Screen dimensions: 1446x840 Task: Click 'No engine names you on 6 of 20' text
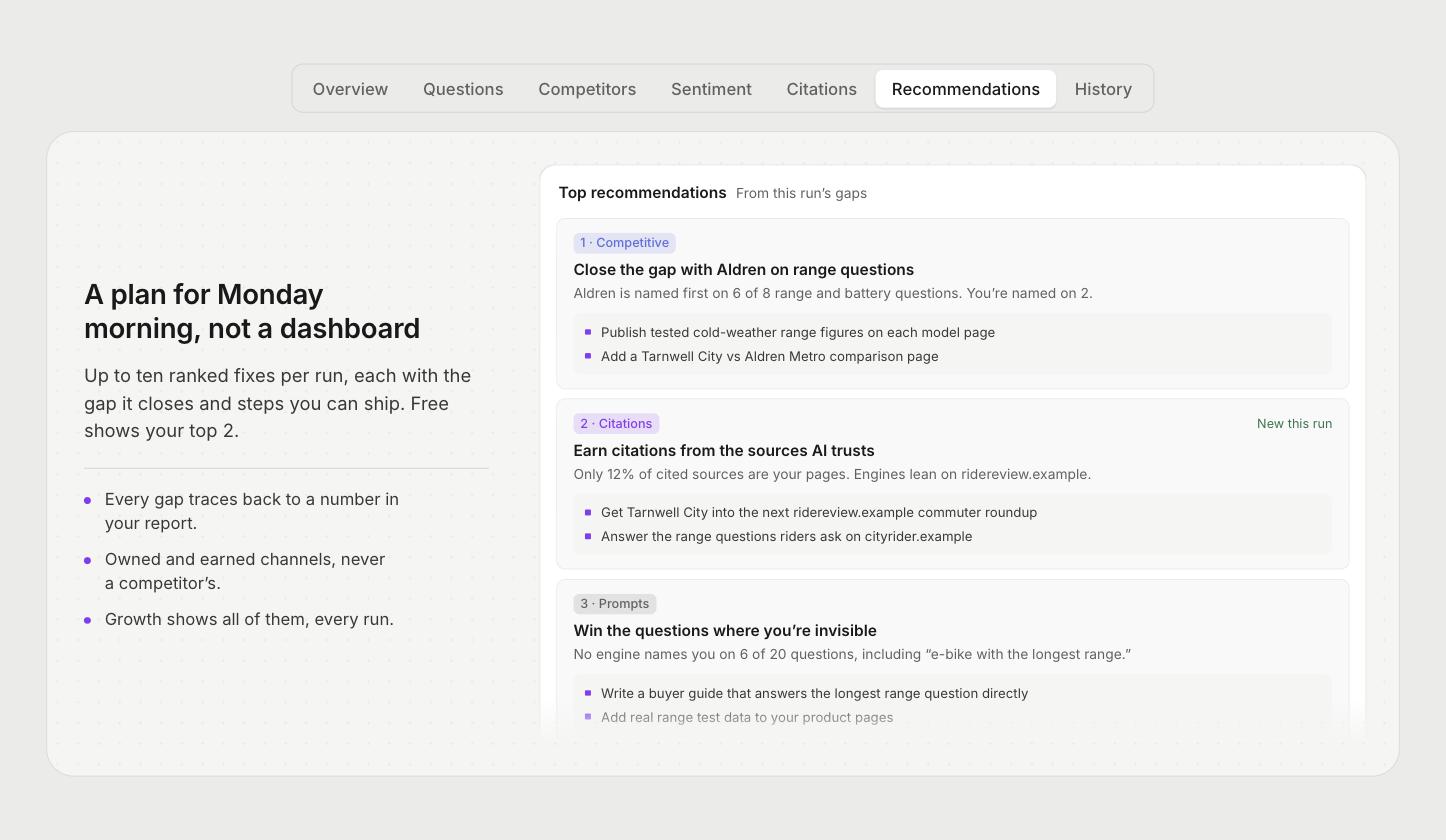[x=852, y=655]
